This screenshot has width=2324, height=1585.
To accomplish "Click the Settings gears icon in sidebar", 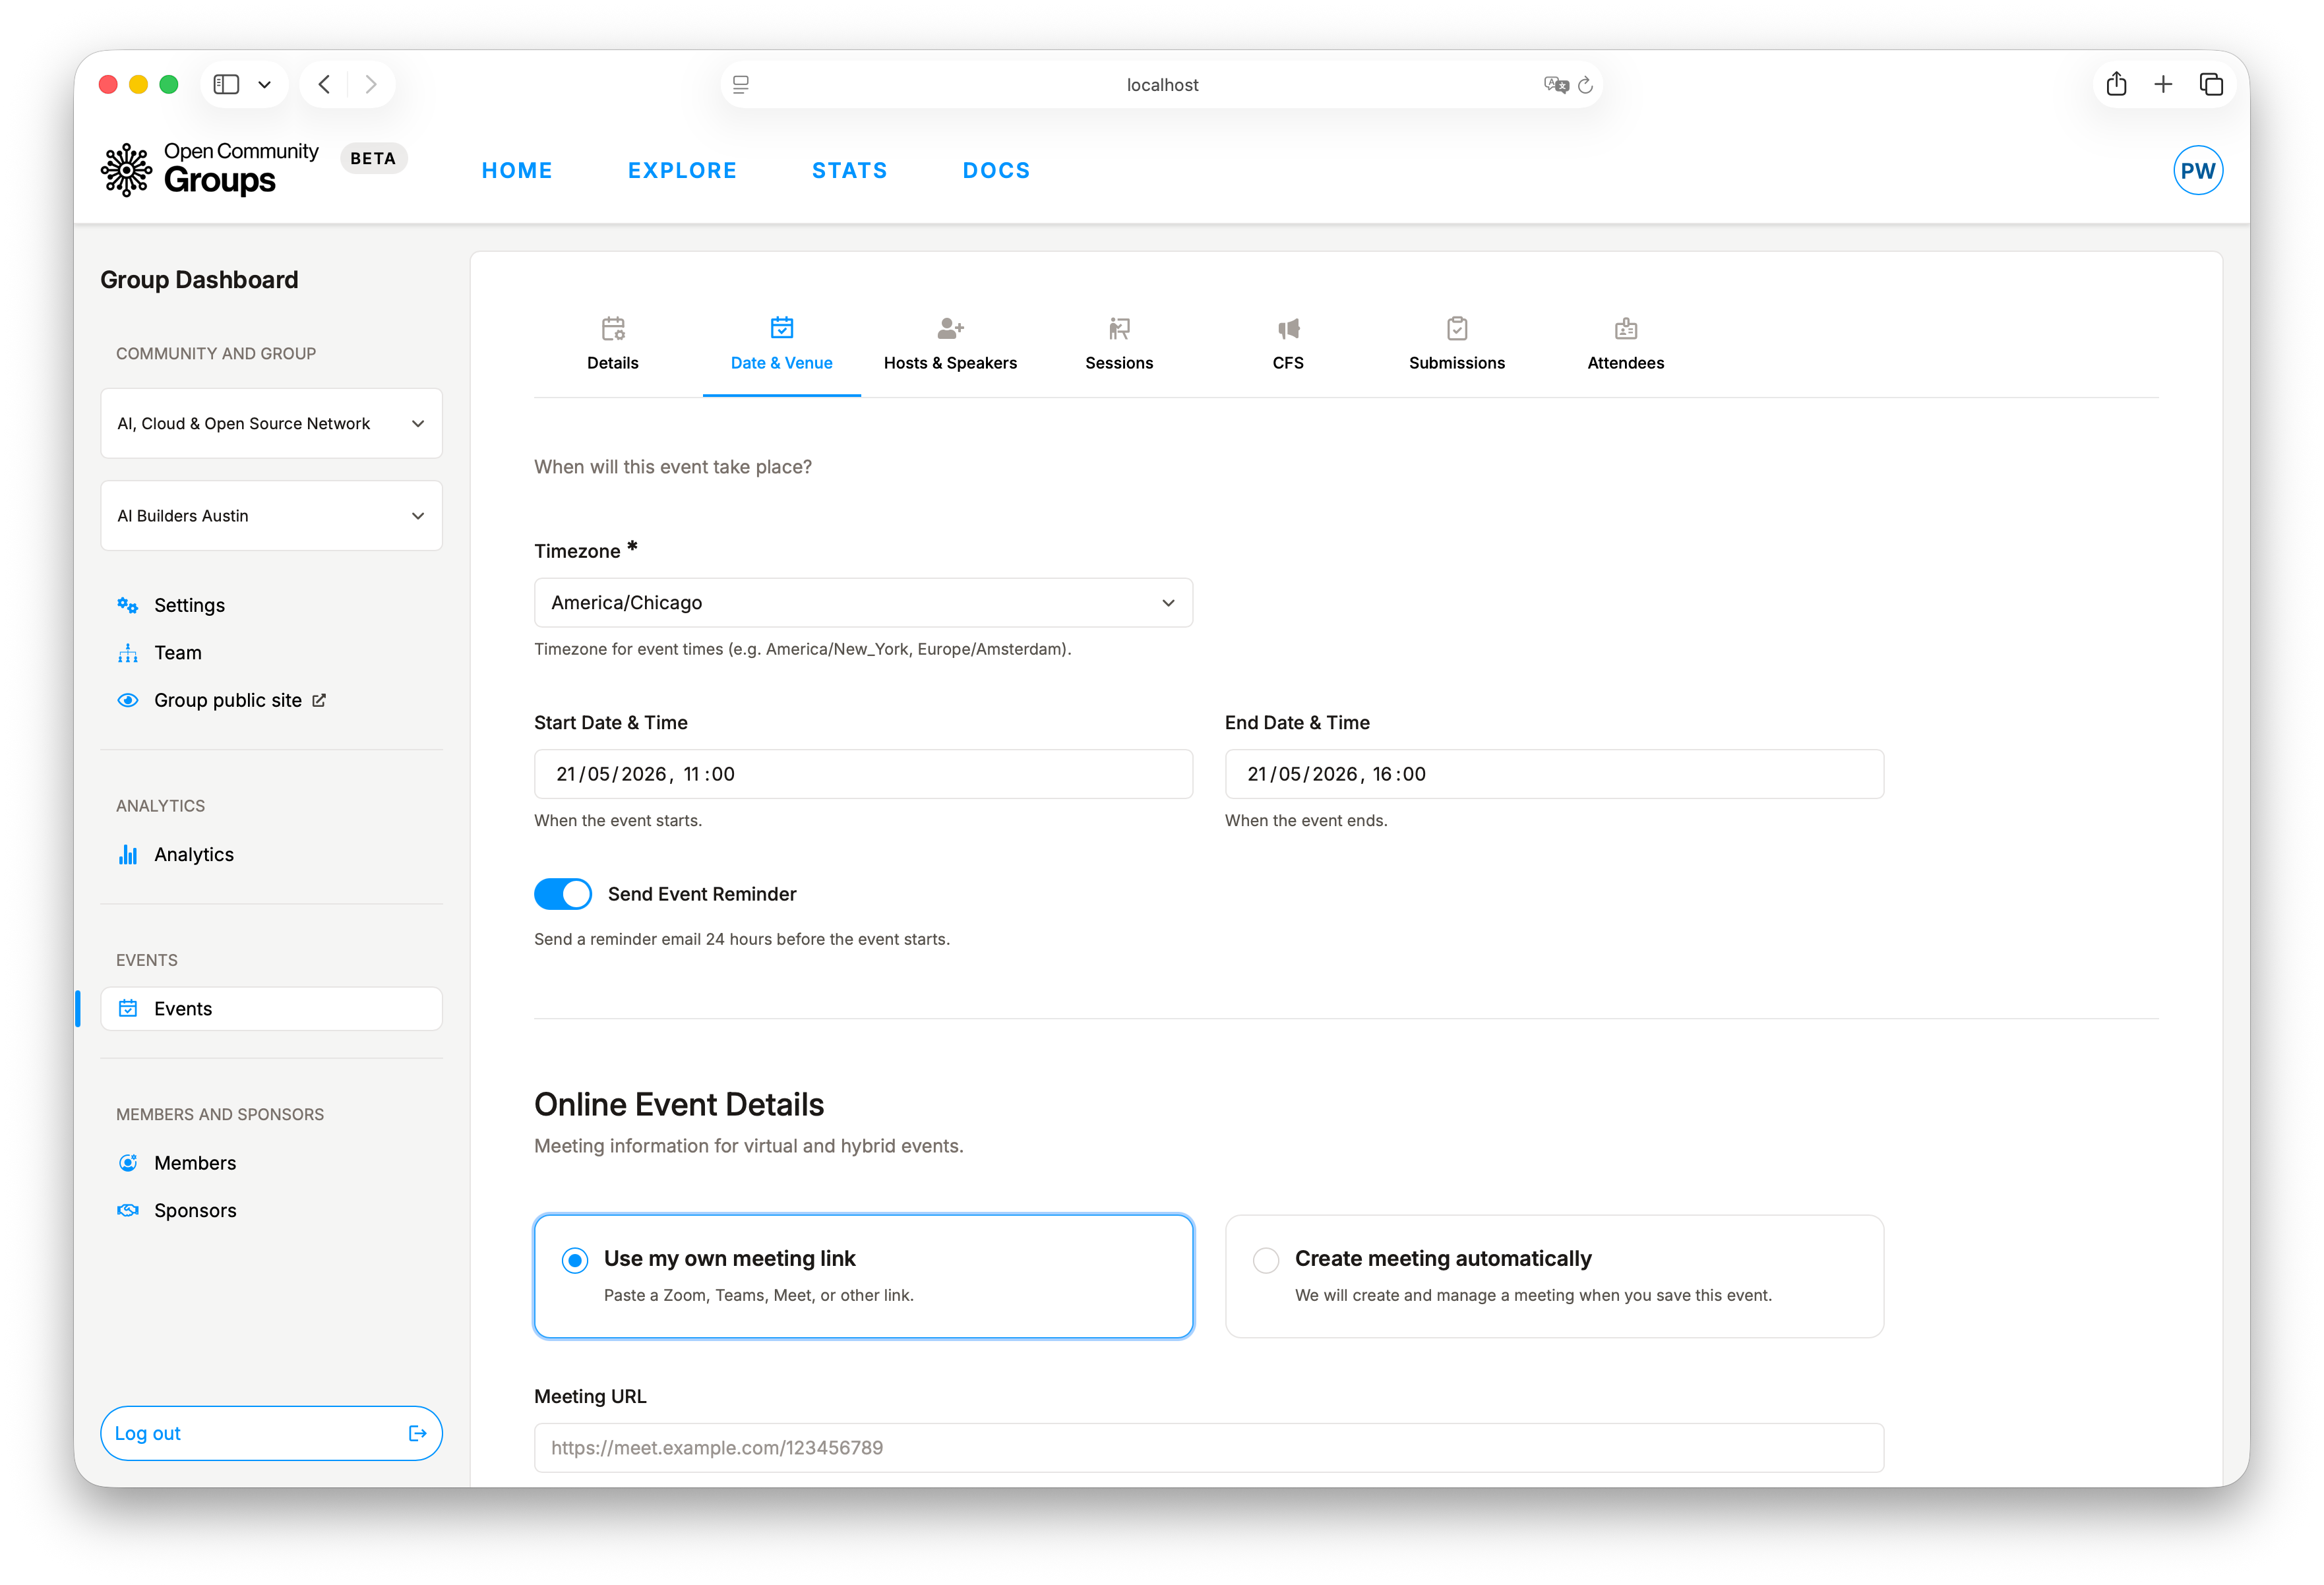I will [128, 605].
